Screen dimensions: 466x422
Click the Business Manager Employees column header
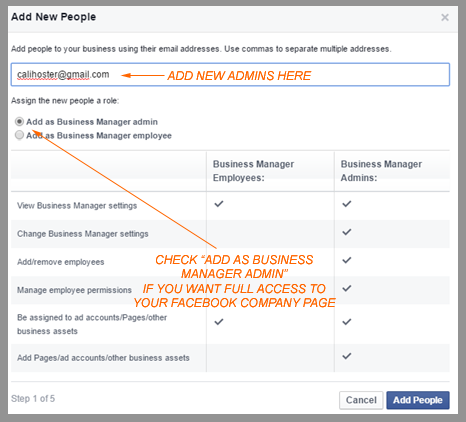[x=253, y=171]
